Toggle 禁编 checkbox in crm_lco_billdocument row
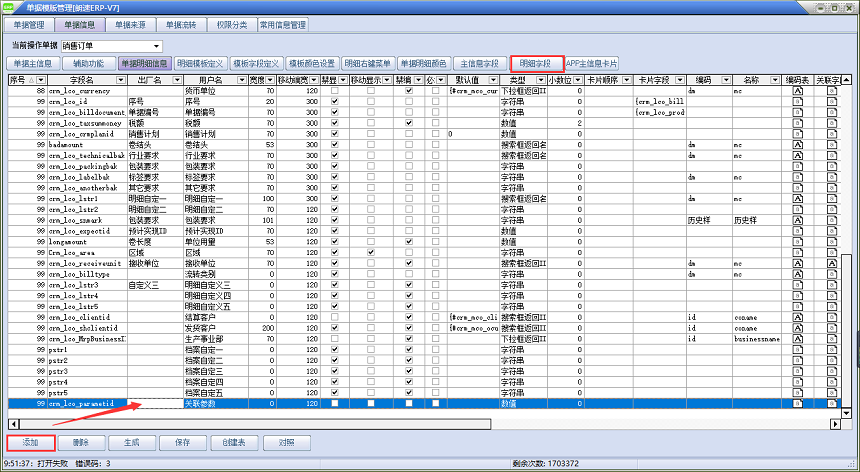The width and height of the screenshot is (860, 472). click(x=410, y=112)
